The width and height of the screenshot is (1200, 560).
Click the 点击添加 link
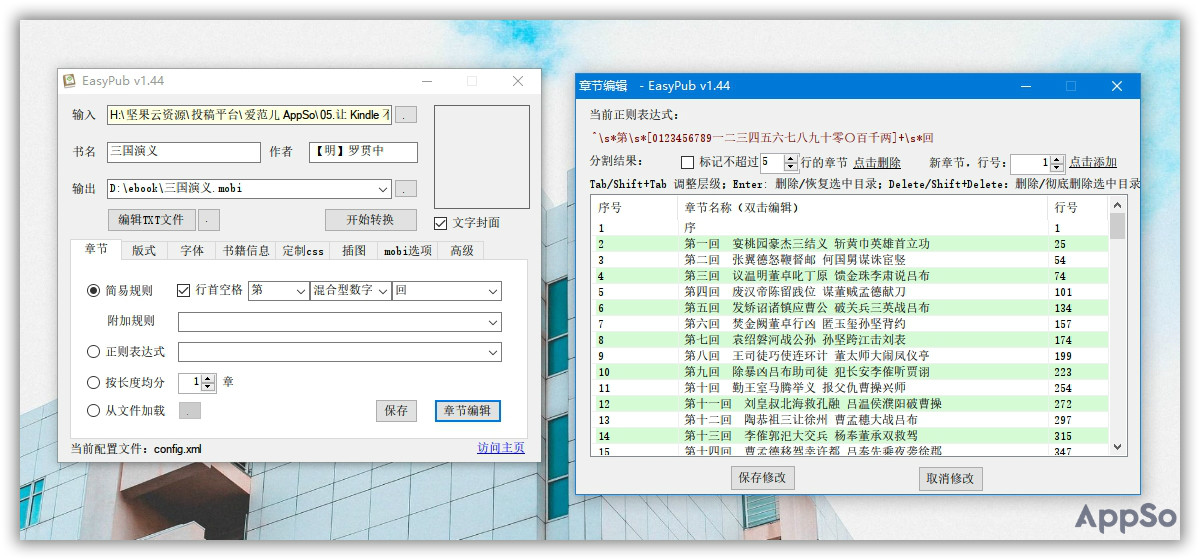point(1093,162)
